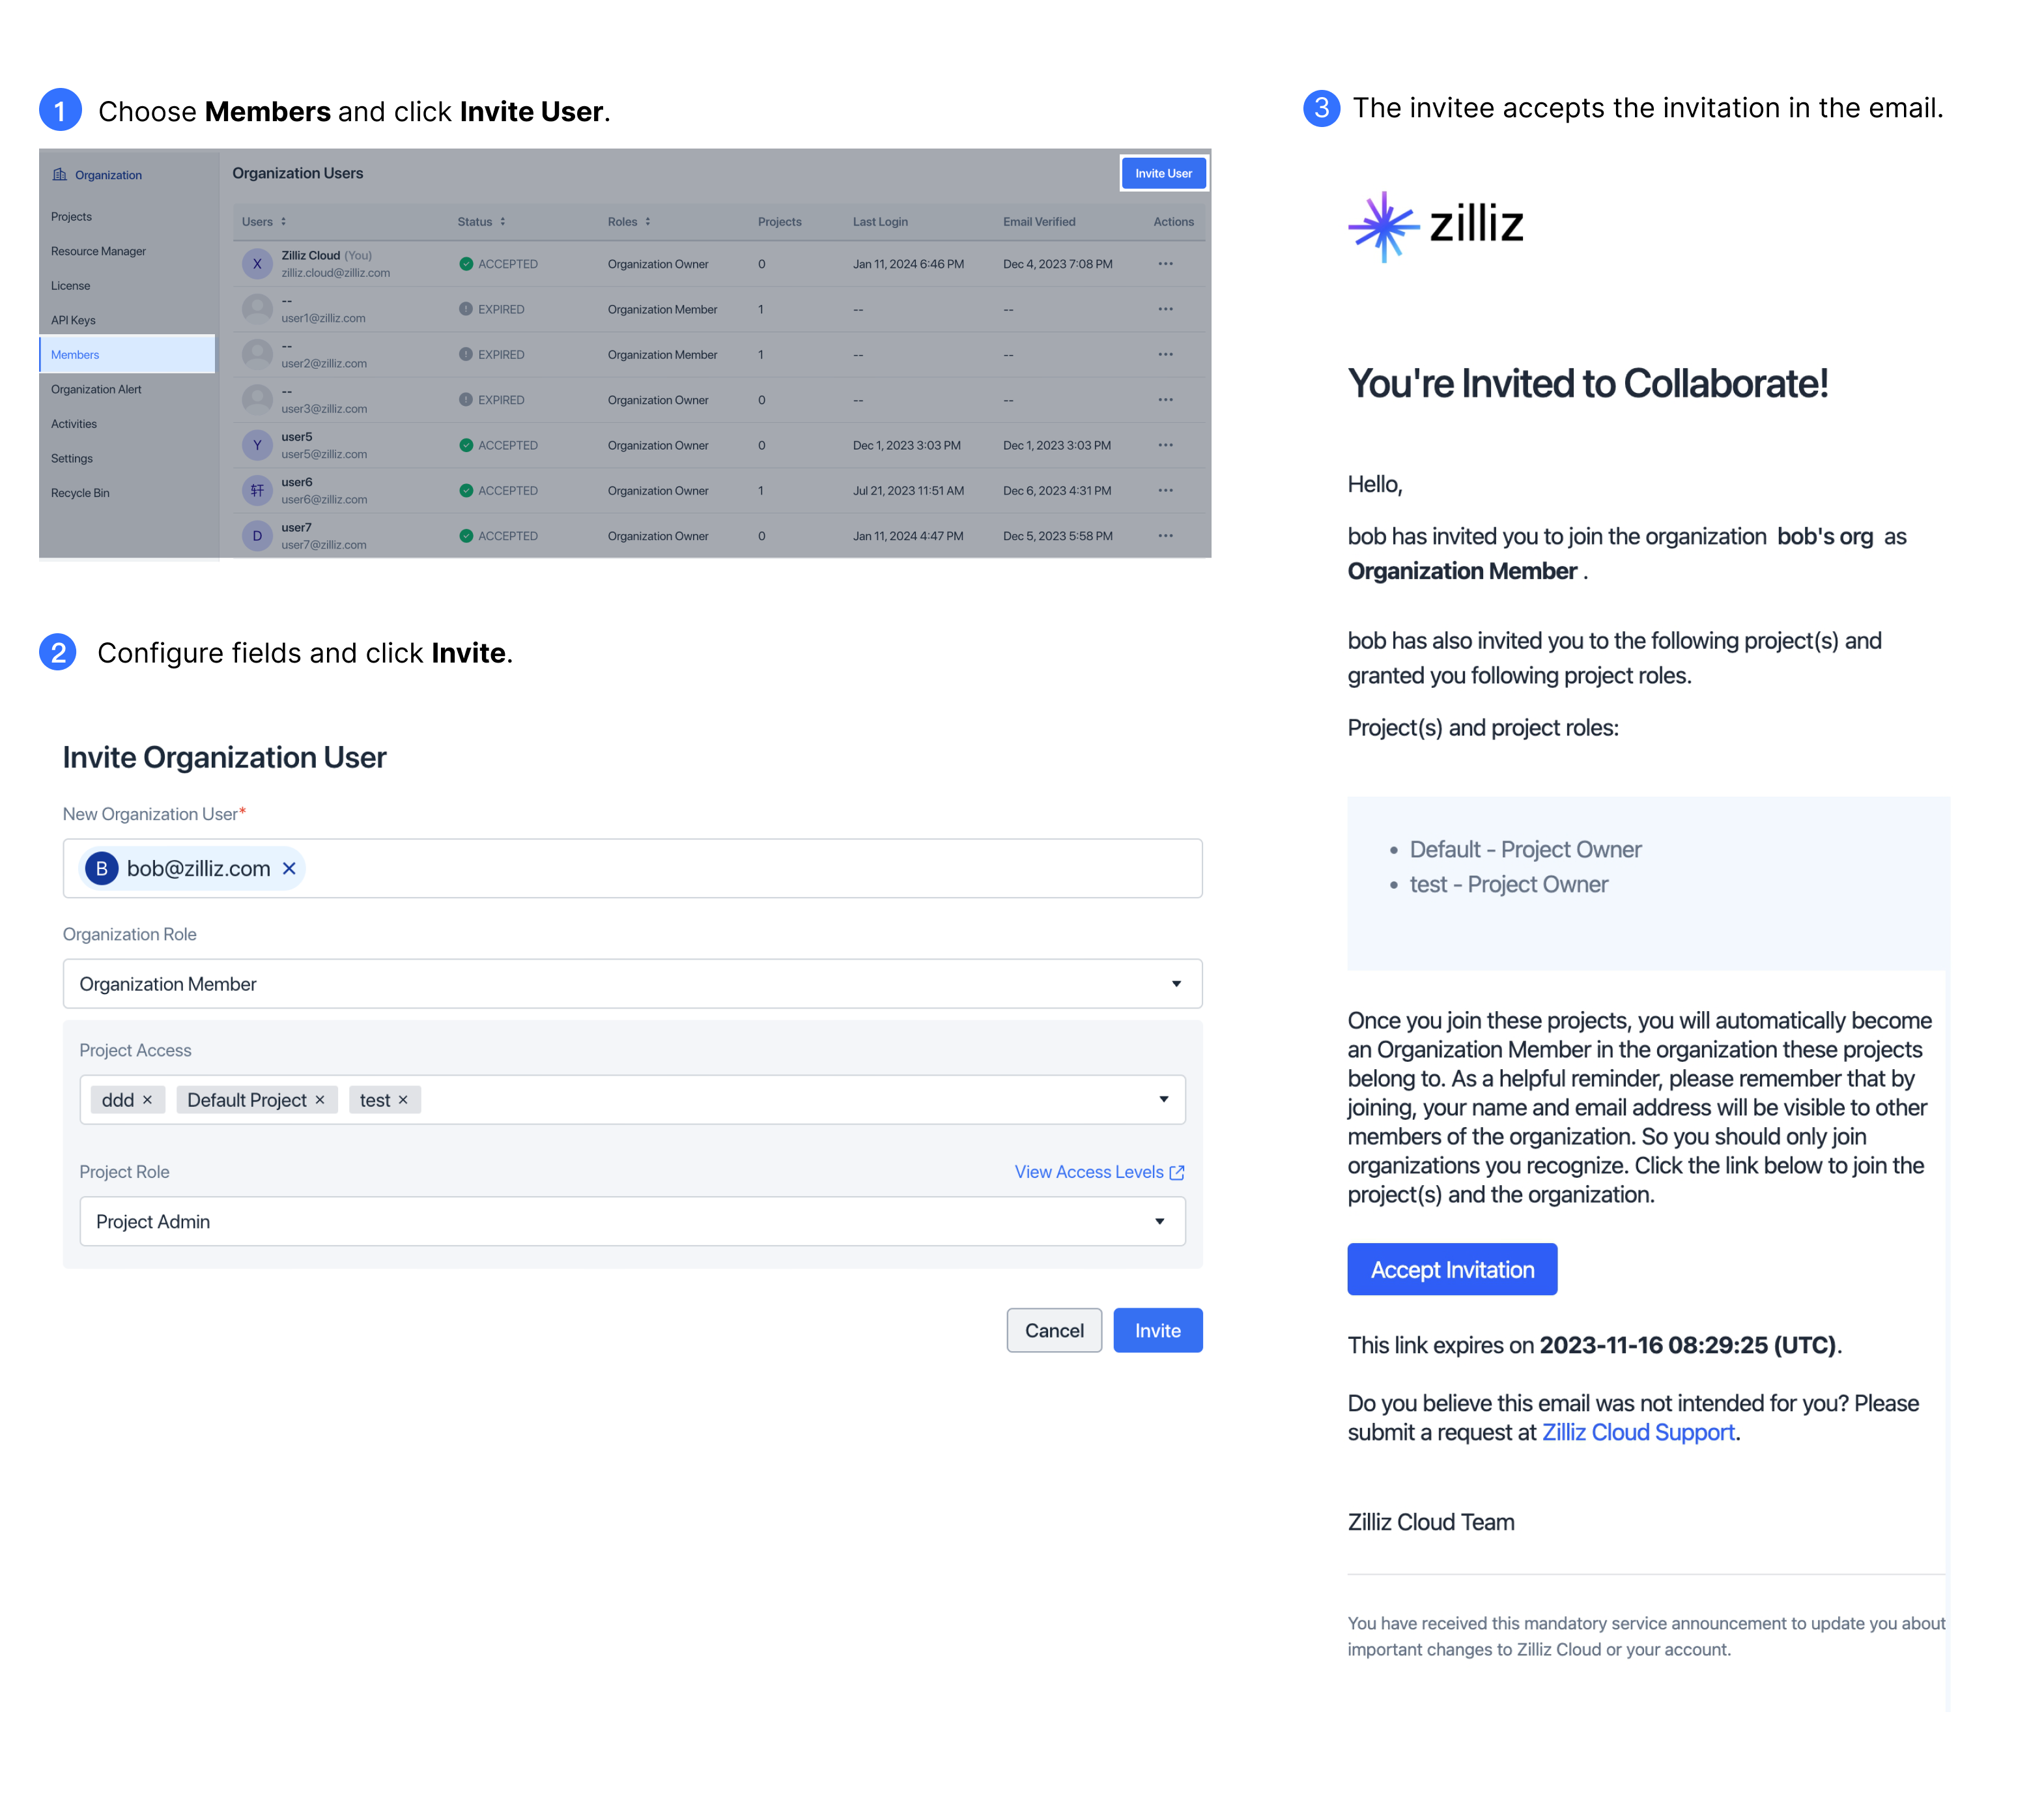Open Settings in the sidebar
The height and width of the screenshot is (1802, 2044).
click(72, 459)
